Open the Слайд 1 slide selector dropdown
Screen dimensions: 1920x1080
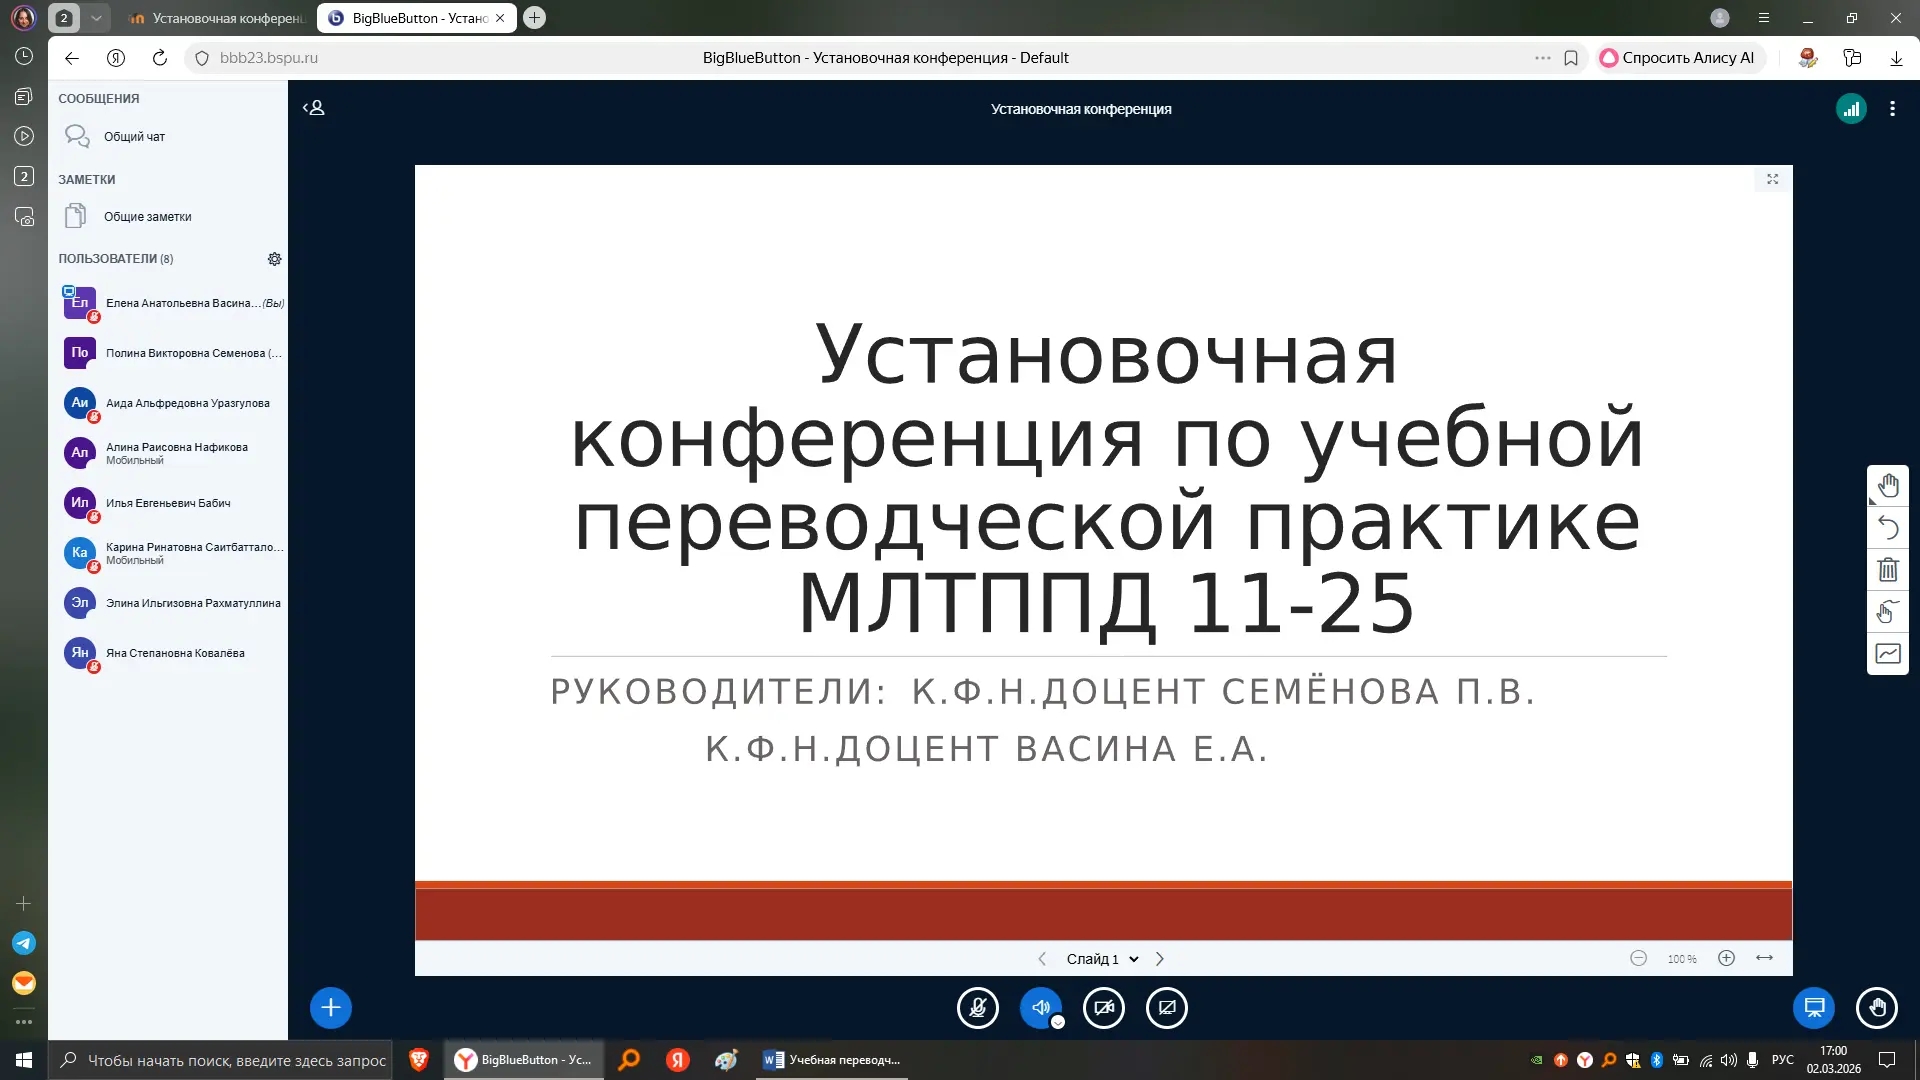[x=1102, y=959]
